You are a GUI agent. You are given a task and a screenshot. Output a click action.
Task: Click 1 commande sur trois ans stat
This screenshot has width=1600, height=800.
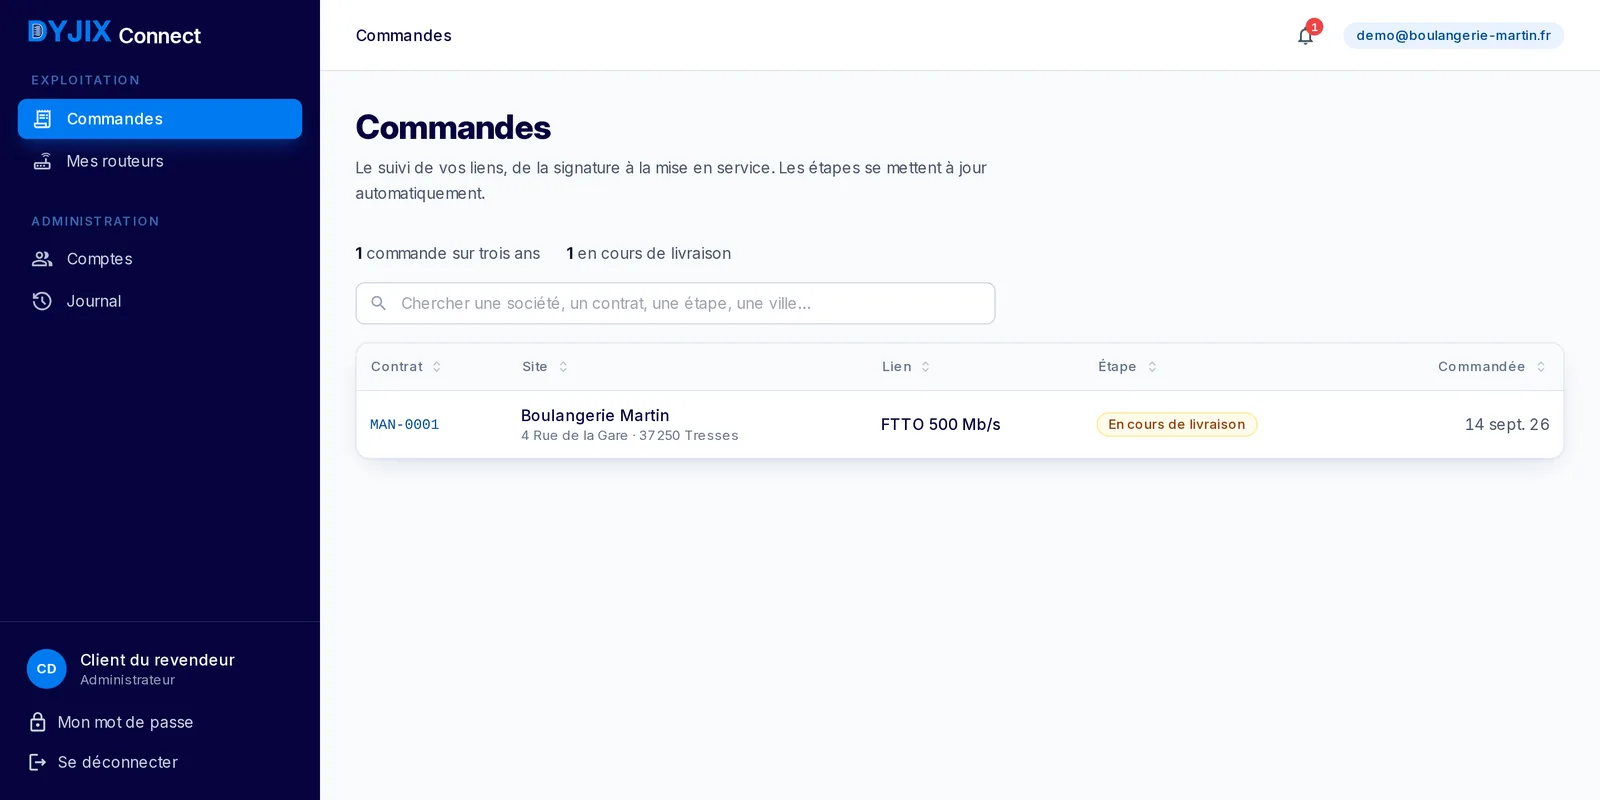click(447, 253)
